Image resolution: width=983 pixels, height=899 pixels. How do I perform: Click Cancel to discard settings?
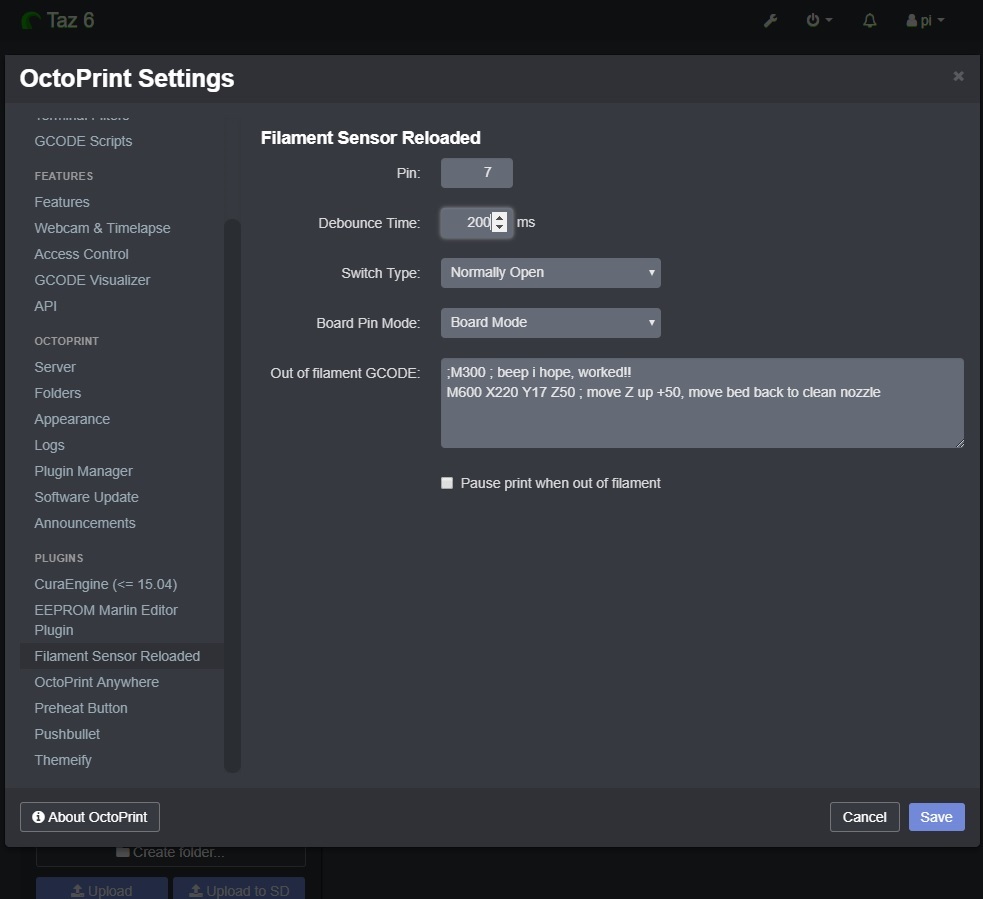coord(865,817)
